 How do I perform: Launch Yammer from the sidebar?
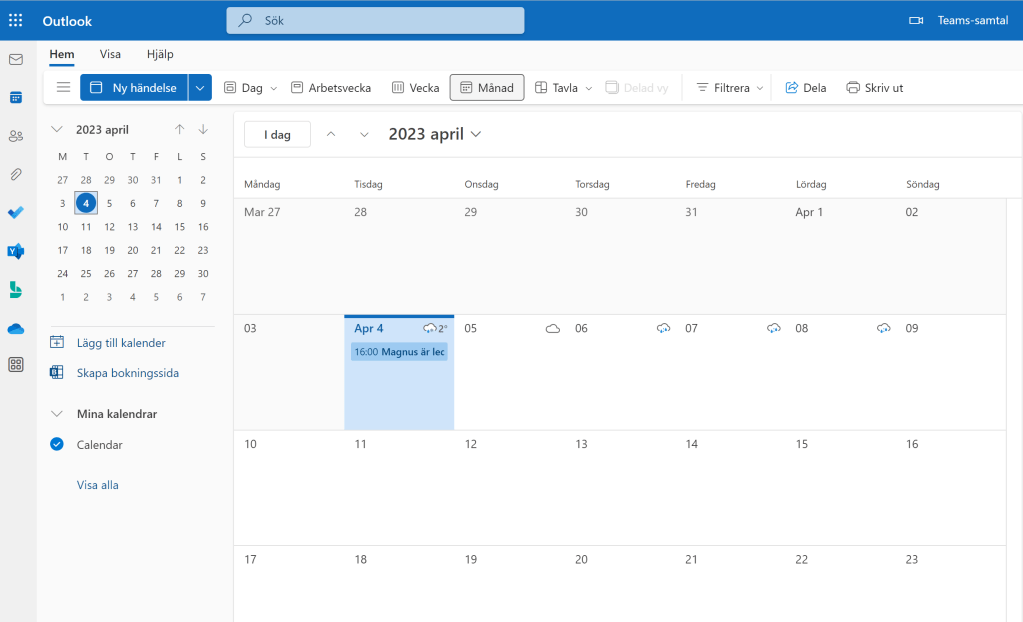[16, 251]
